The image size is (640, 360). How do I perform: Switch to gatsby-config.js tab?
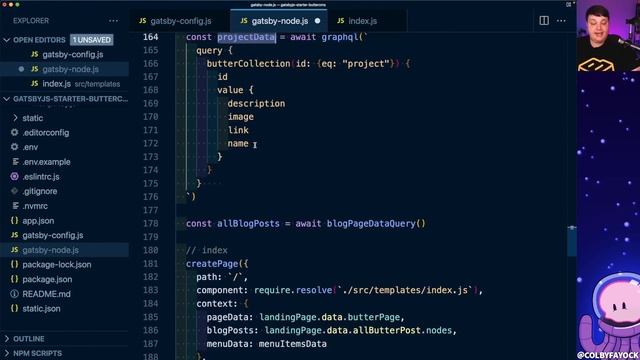(180, 21)
